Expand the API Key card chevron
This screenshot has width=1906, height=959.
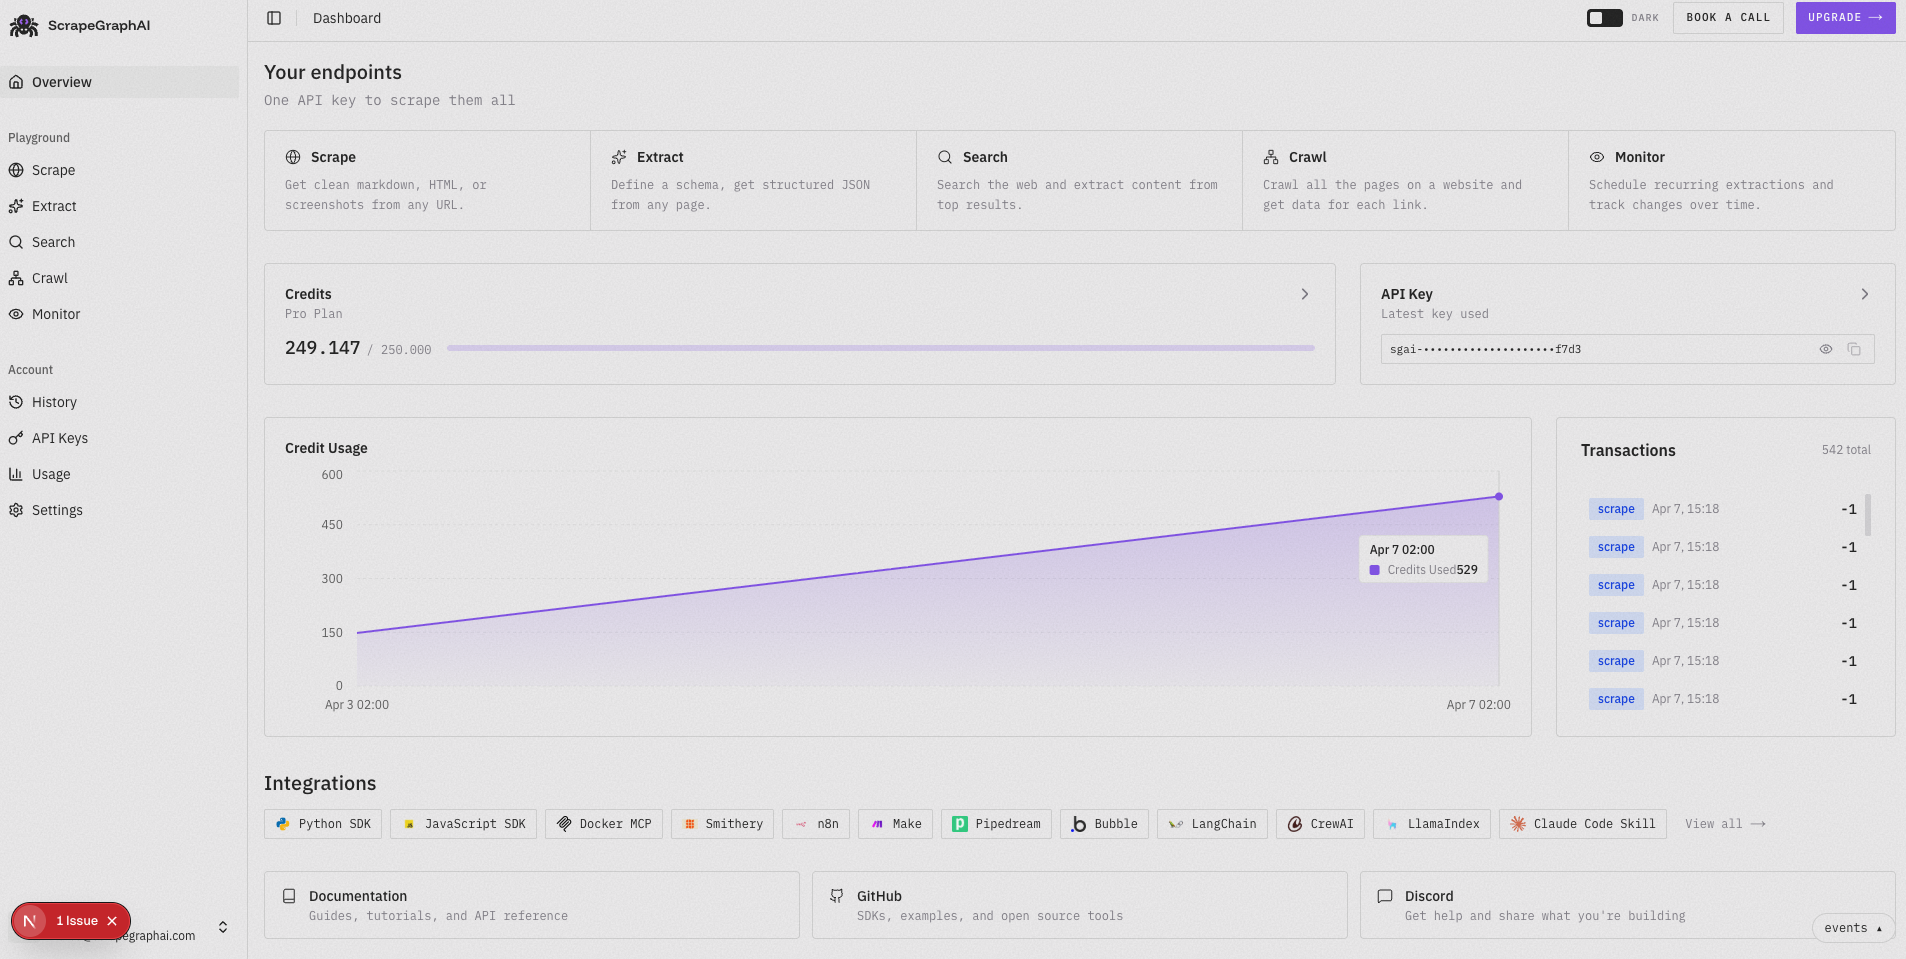pos(1865,294)
